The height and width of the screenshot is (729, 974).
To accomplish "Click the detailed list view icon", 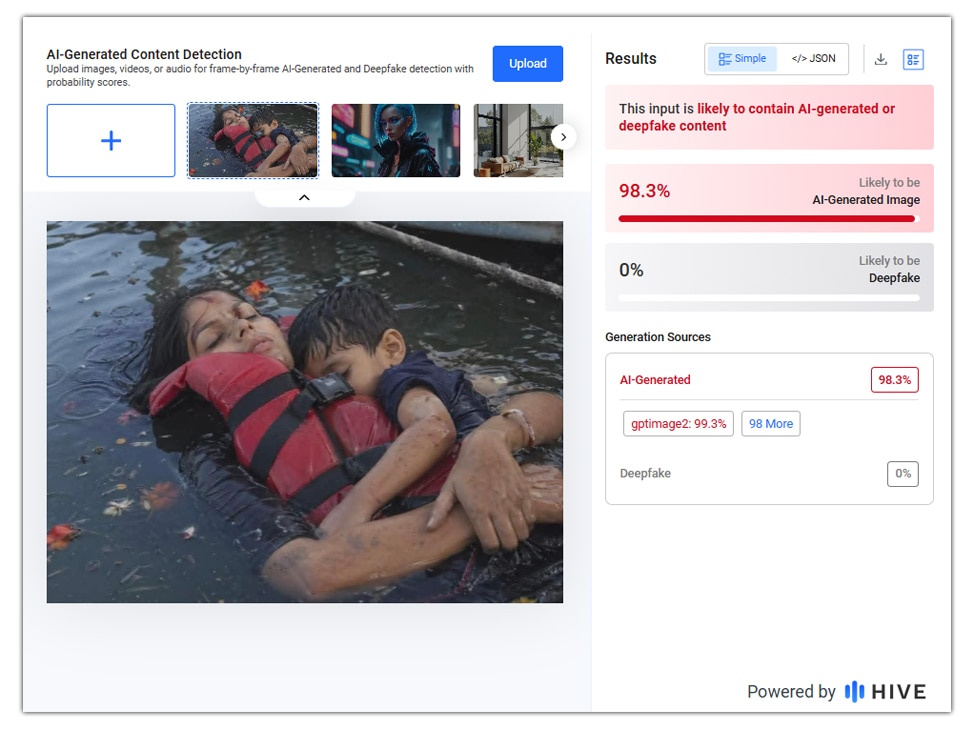I will coord(913,60).
